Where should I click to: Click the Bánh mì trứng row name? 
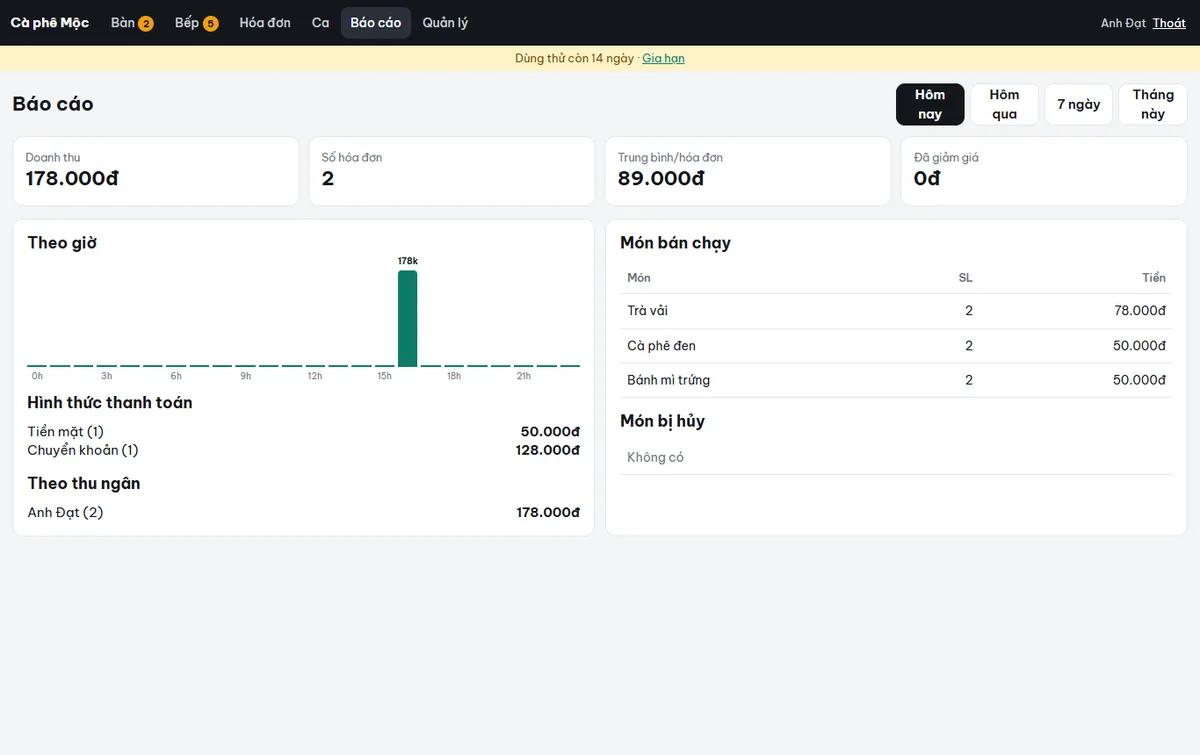pos(668,380)
